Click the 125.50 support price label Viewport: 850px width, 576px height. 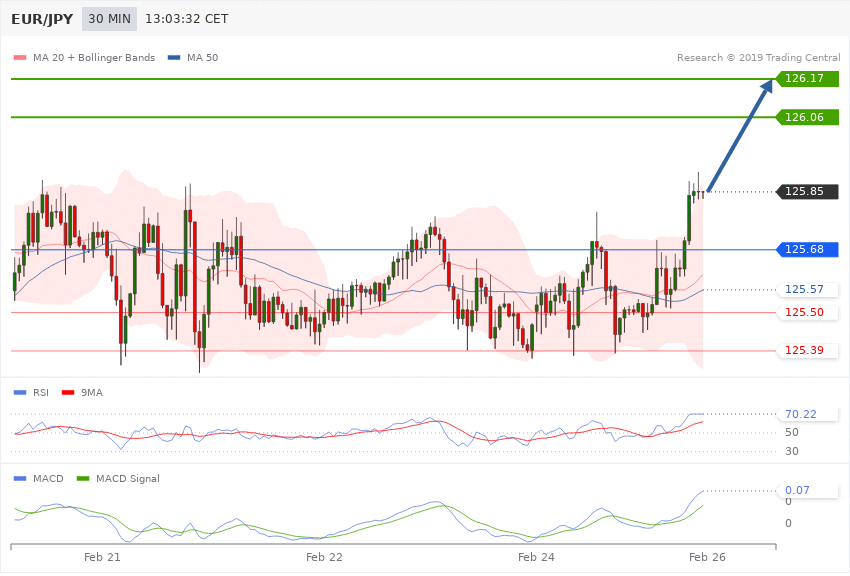pos(807,312)
